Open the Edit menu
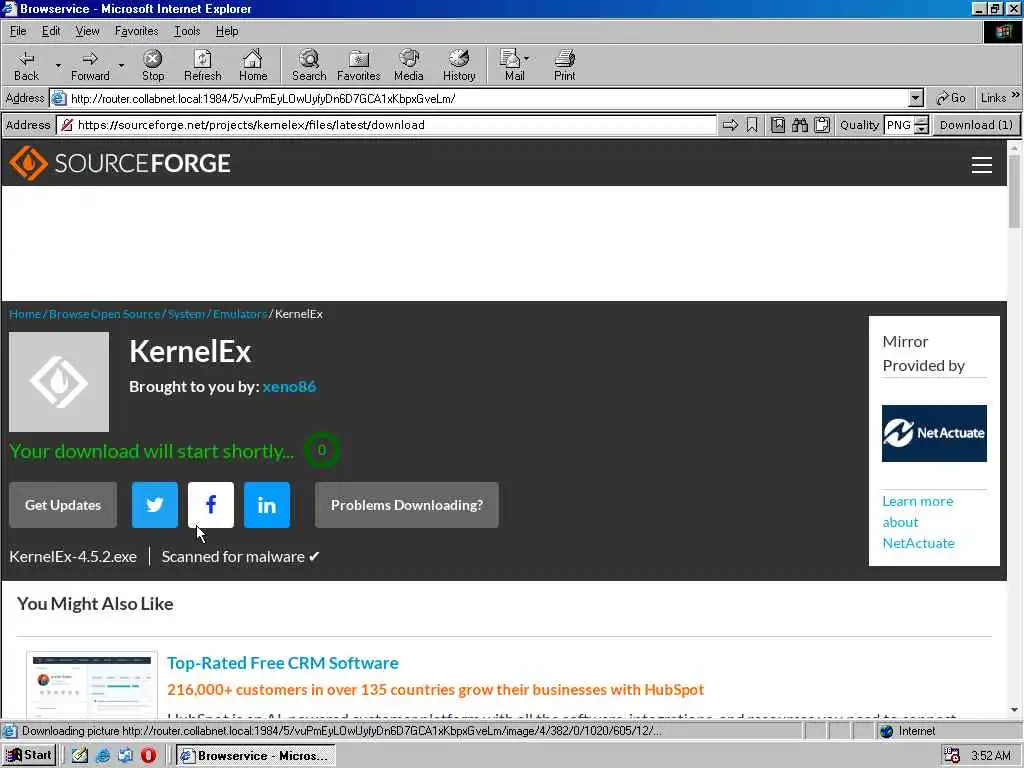 tap(51, 31)
